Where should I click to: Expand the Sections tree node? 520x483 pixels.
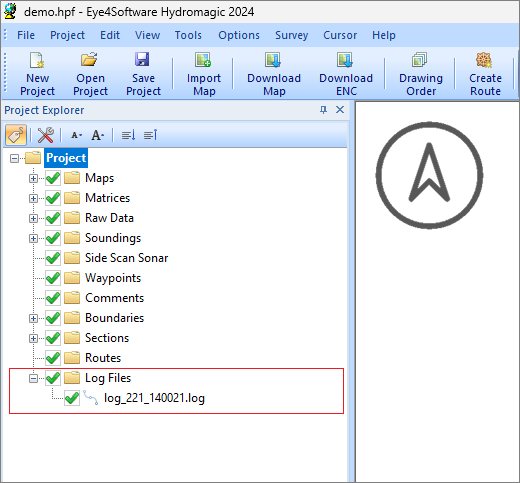pyautogui.click(x=33, y=339)
